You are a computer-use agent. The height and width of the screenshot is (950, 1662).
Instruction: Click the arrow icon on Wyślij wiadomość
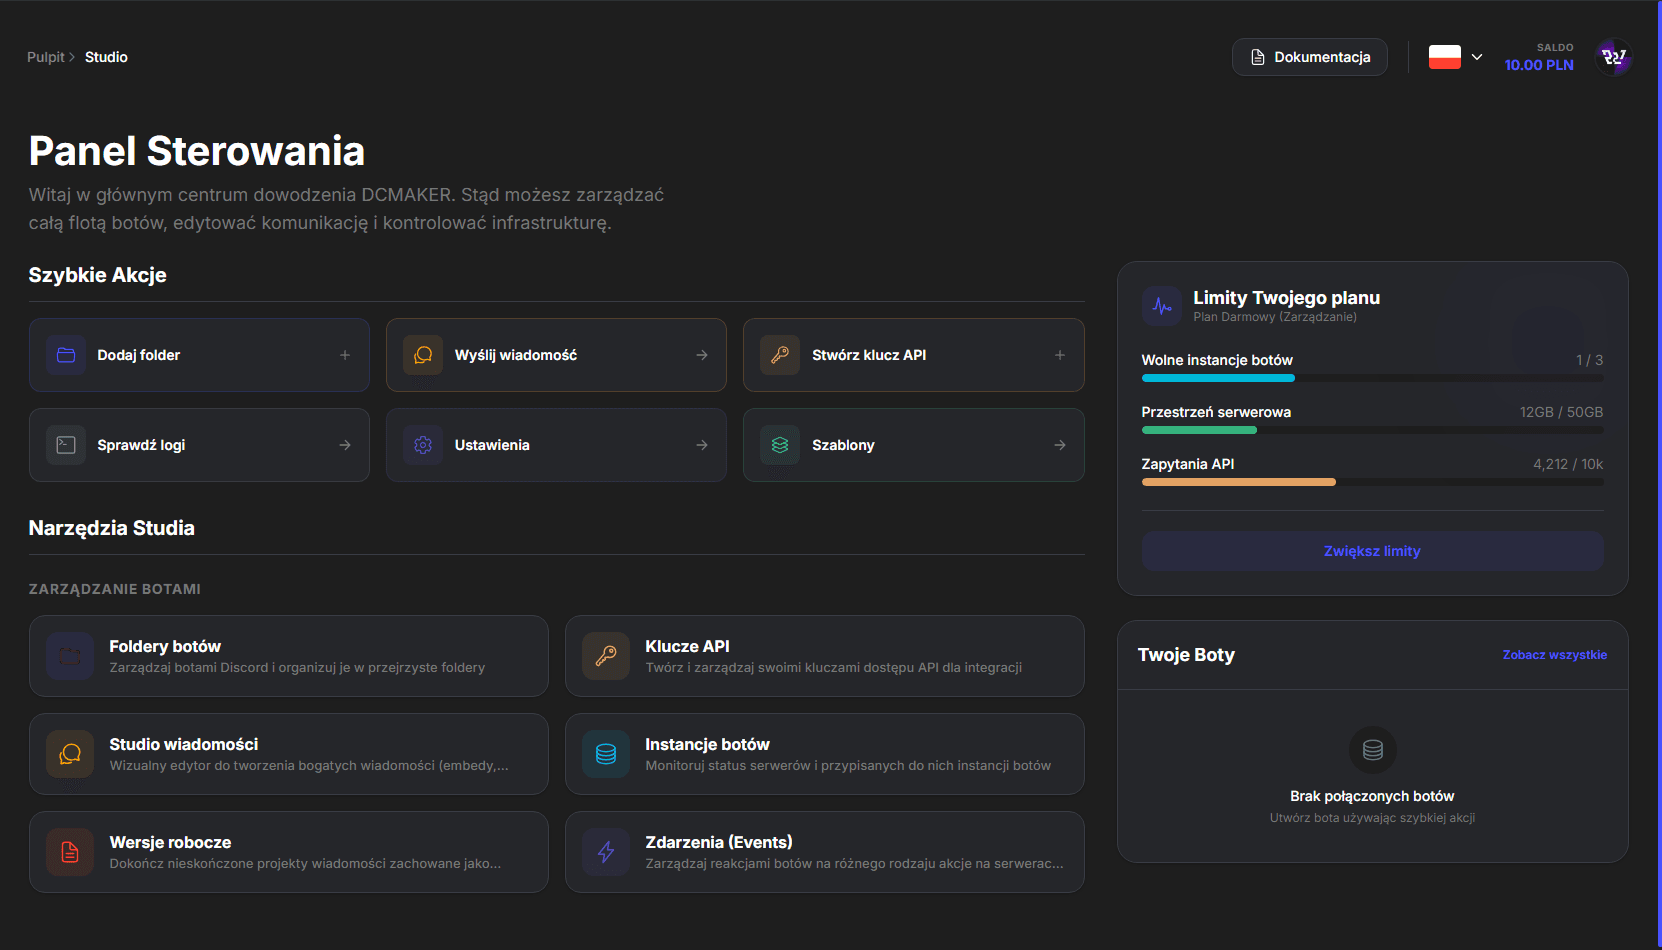point(702,355)
